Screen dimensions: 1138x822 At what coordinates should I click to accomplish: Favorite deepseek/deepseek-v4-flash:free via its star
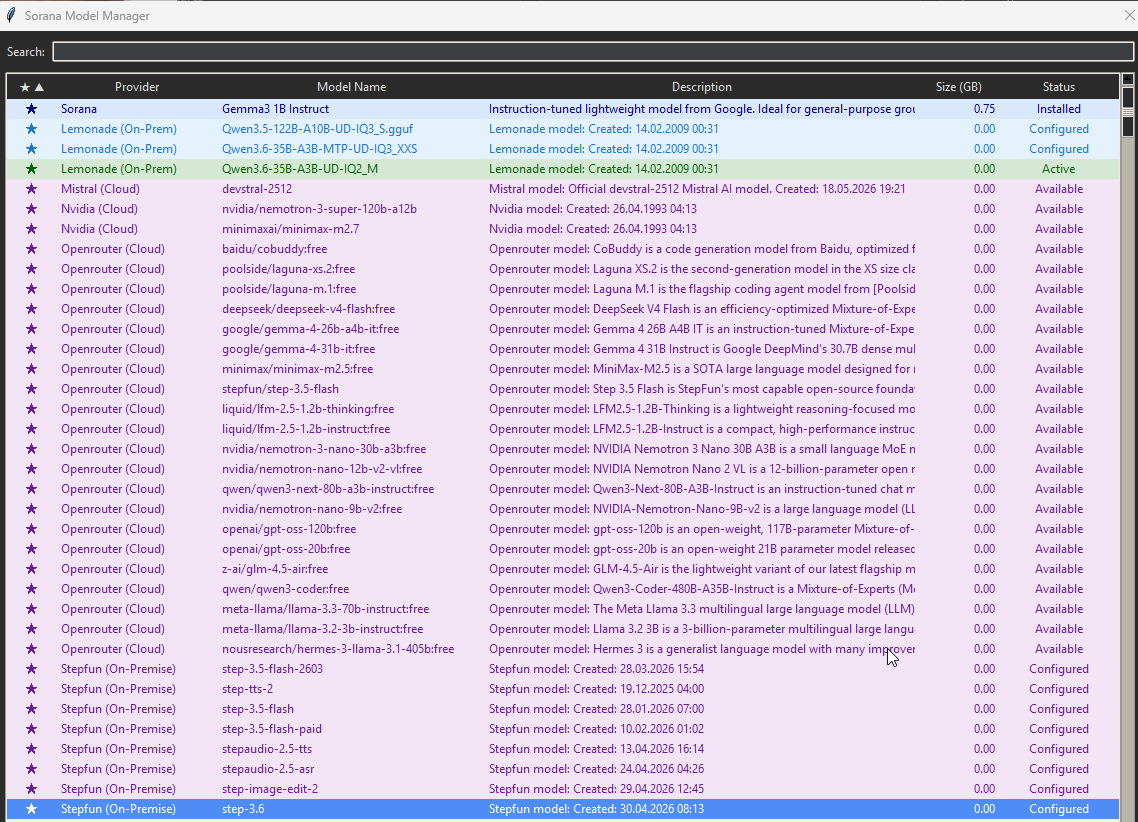[31, 309]
